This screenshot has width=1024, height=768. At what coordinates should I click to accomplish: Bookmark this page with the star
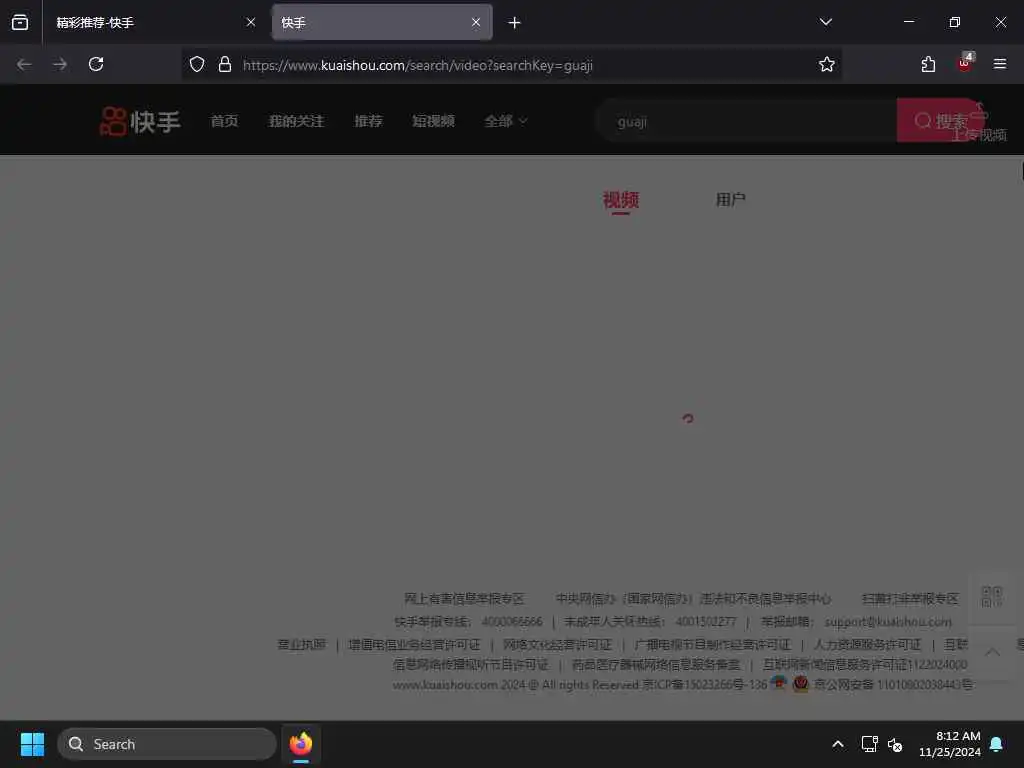coord(827,64)
